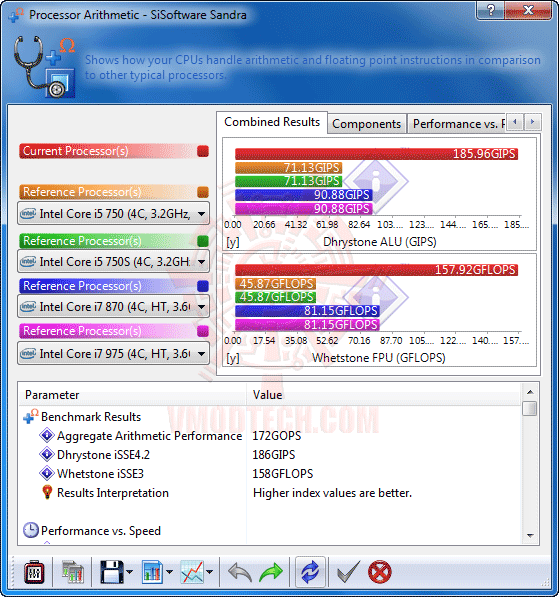Select the Benchmark Results tree item
This screenshot has width=559, height=597.
(91, 417)
